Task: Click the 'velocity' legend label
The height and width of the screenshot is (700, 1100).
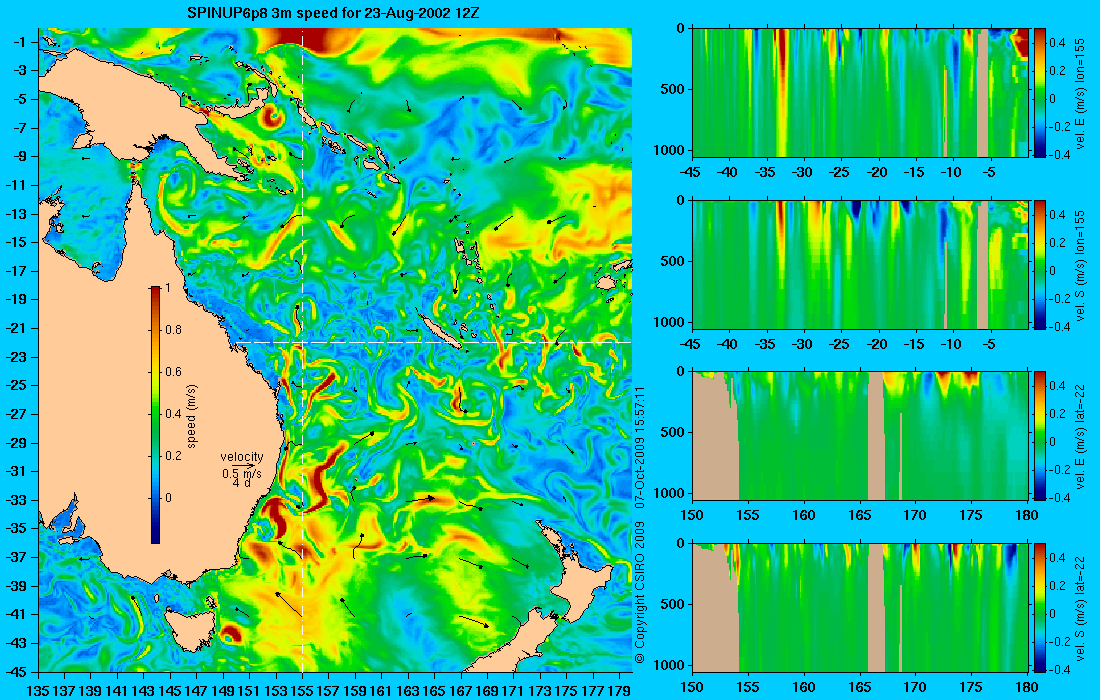Action: coord(242,457)
